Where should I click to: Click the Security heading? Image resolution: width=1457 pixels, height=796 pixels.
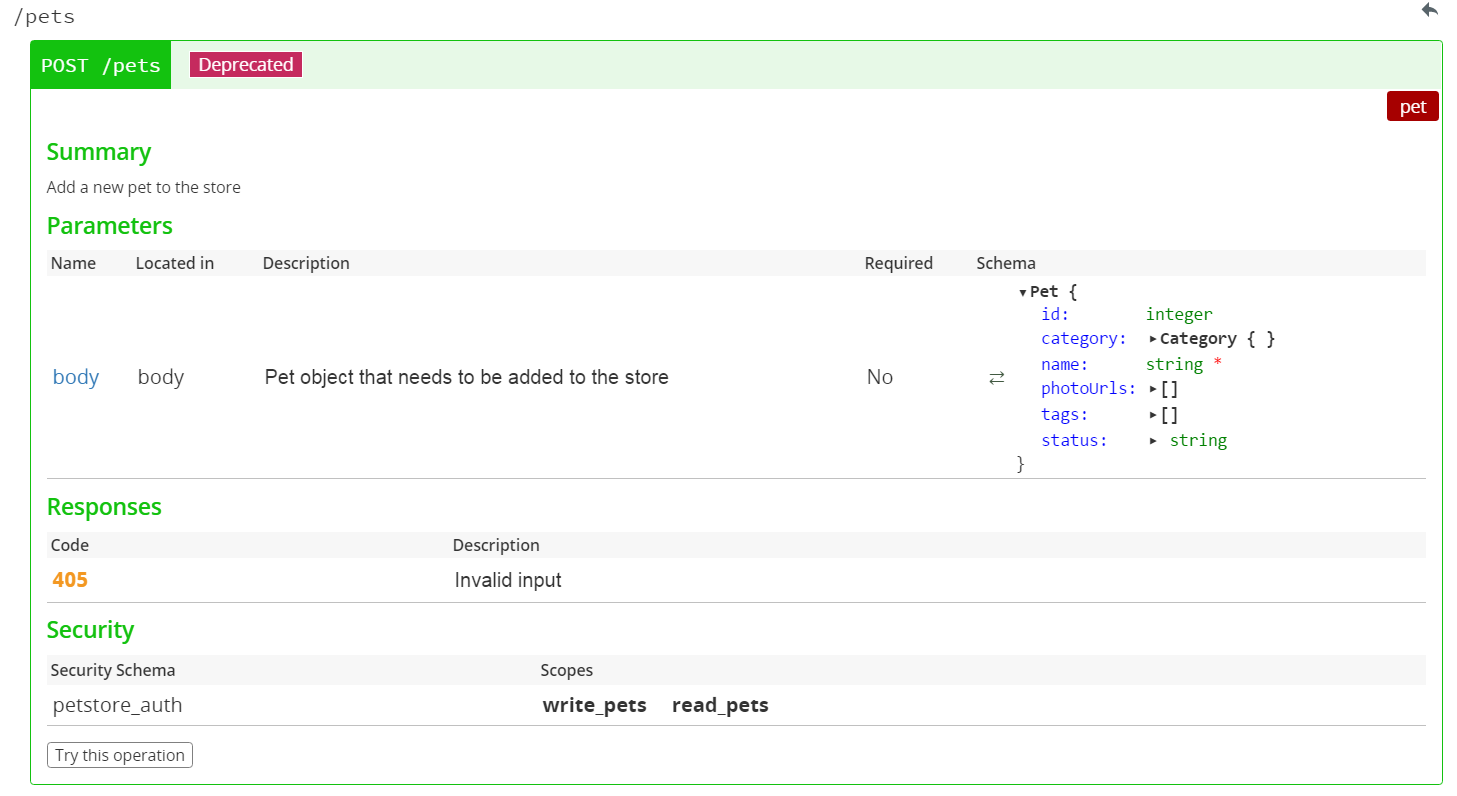coord(90,630)
